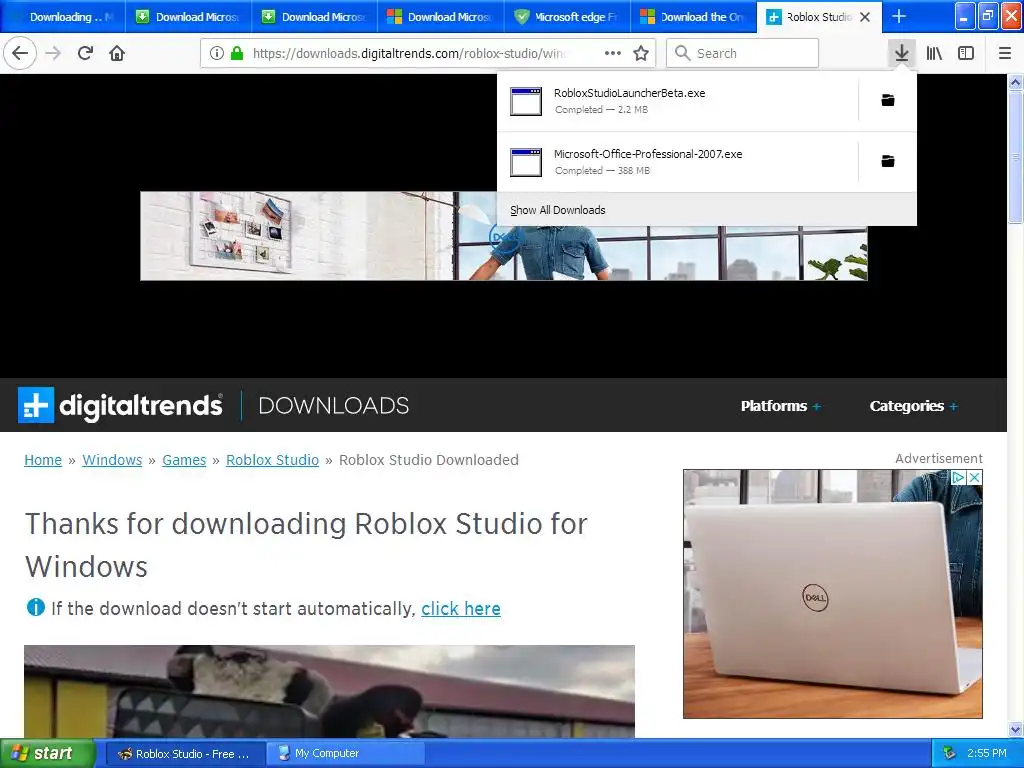Click the 'click here' download link
This screenshot has height=768, width=1024.
point(461,609)
